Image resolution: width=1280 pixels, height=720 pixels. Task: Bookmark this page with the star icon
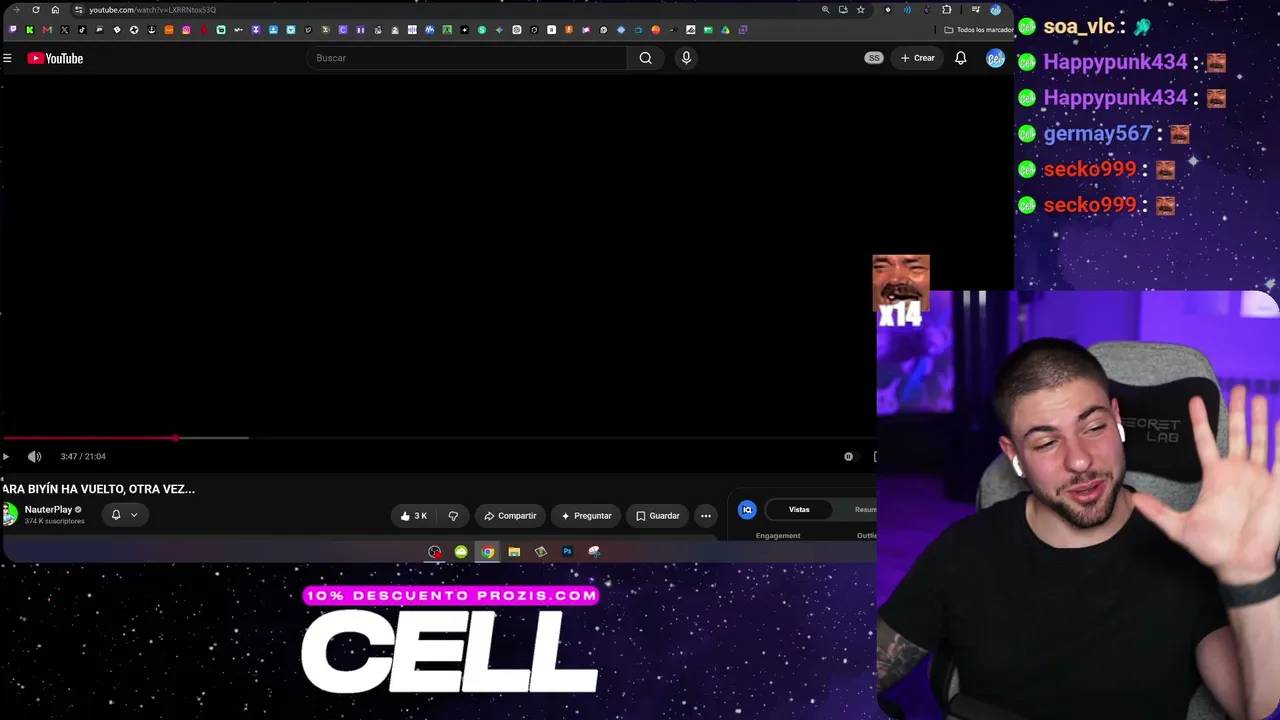pos(860,10)
